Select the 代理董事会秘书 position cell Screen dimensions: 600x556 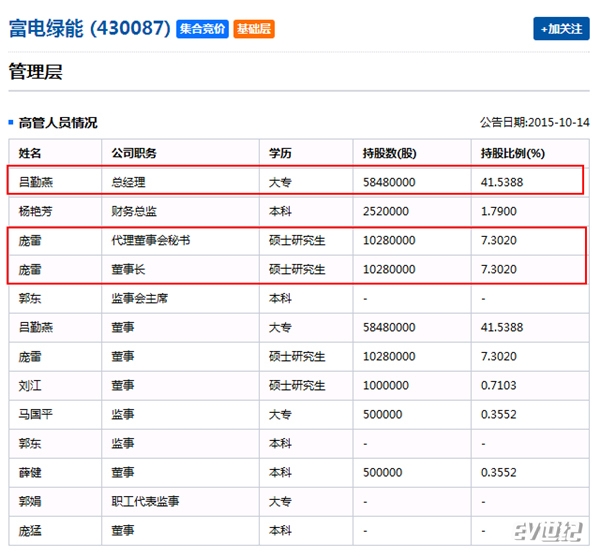[151, 240]
